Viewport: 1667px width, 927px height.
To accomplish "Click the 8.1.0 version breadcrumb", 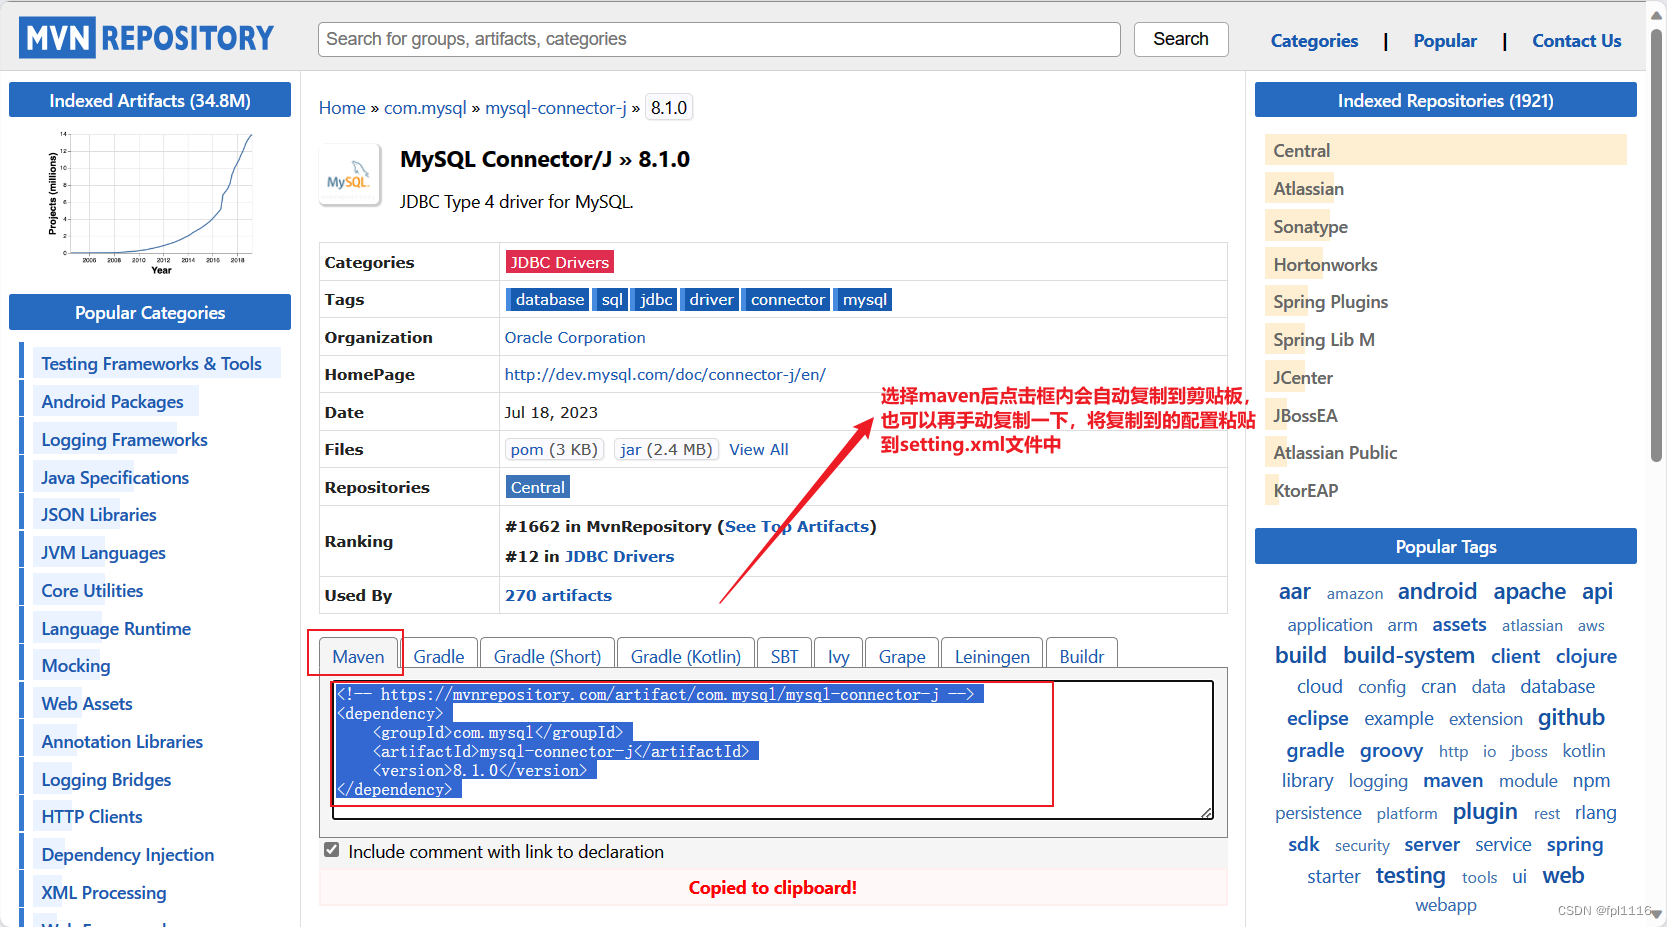I will tap(669, 108).
